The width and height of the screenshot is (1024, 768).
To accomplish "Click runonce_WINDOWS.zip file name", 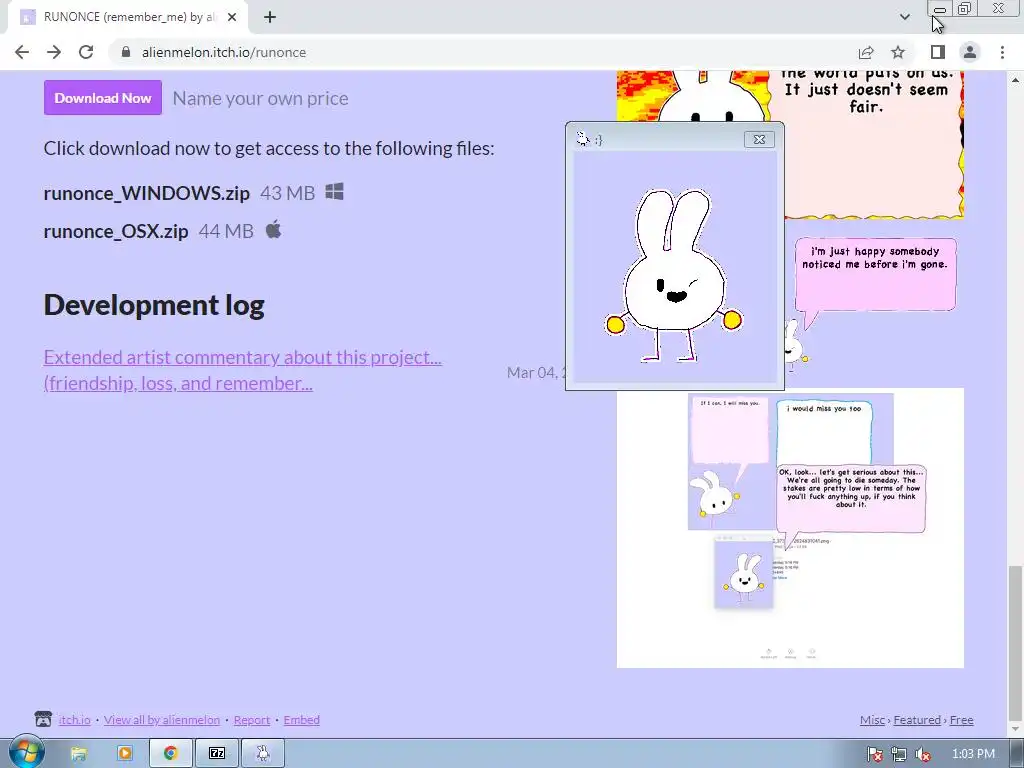I will 147,193.
